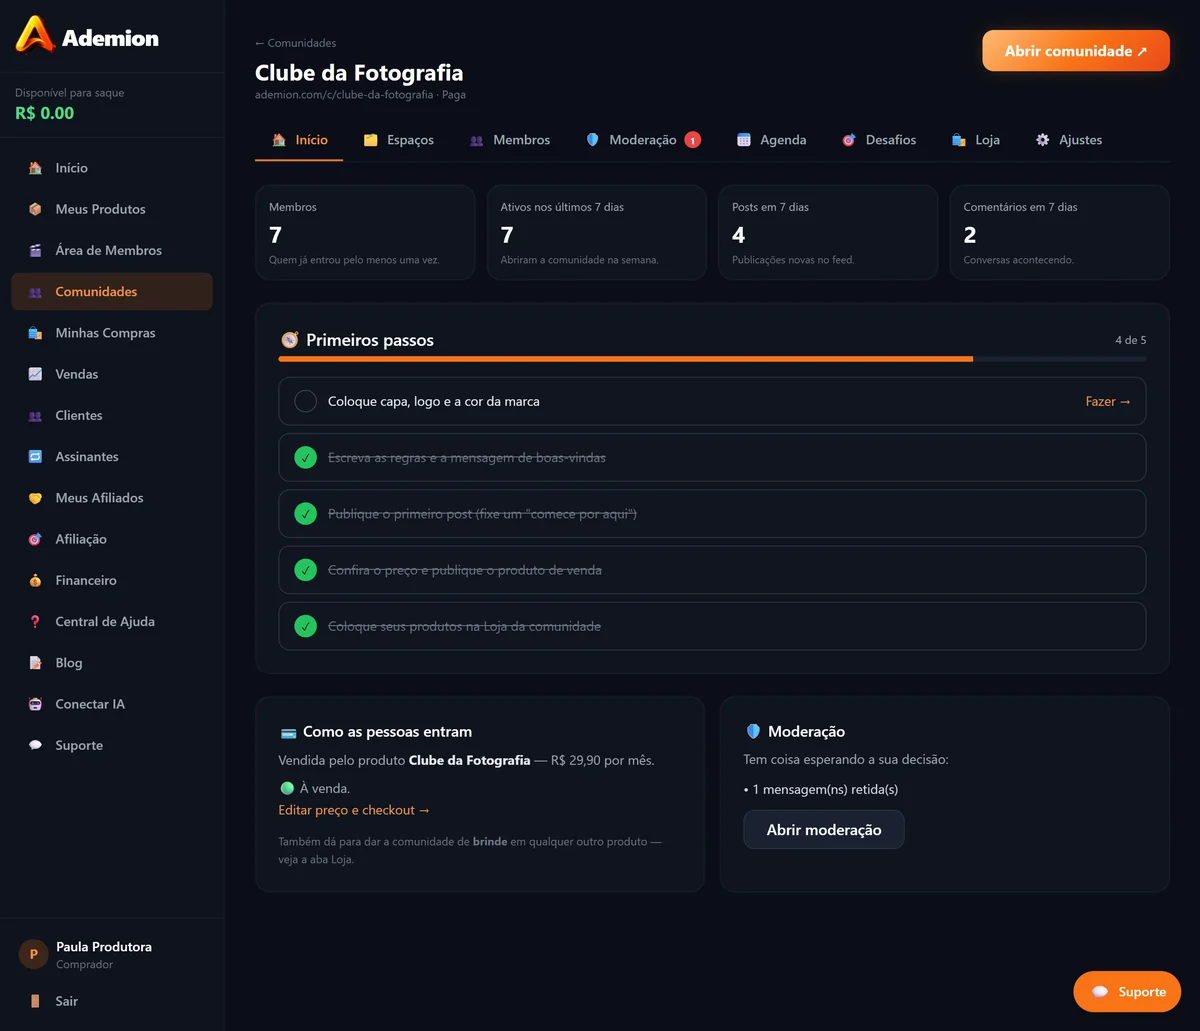
Task: Click the Posts em 7 dias card
Action: (x=828, y=232)
